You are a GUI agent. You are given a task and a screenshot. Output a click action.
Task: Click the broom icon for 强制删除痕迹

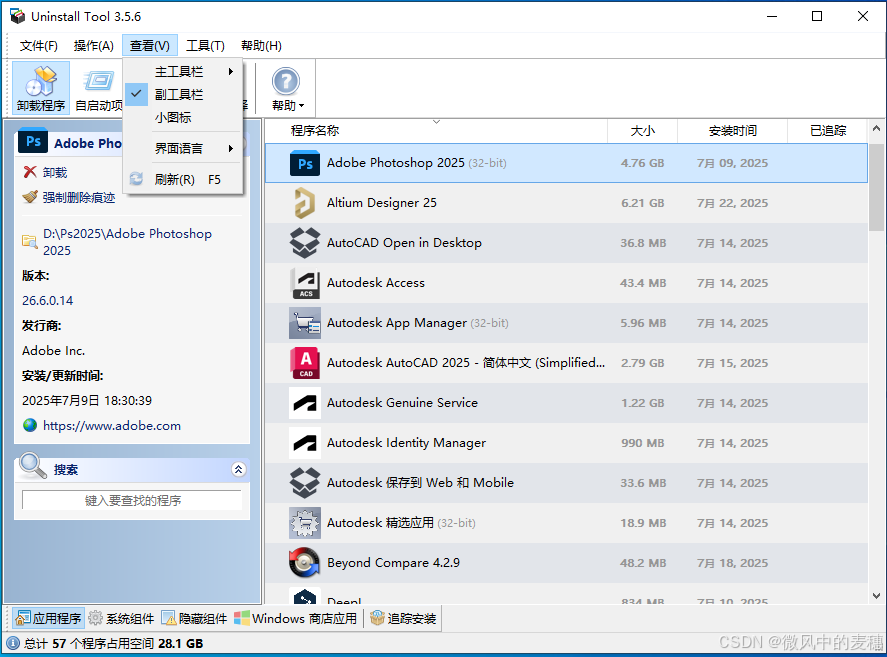30,197
